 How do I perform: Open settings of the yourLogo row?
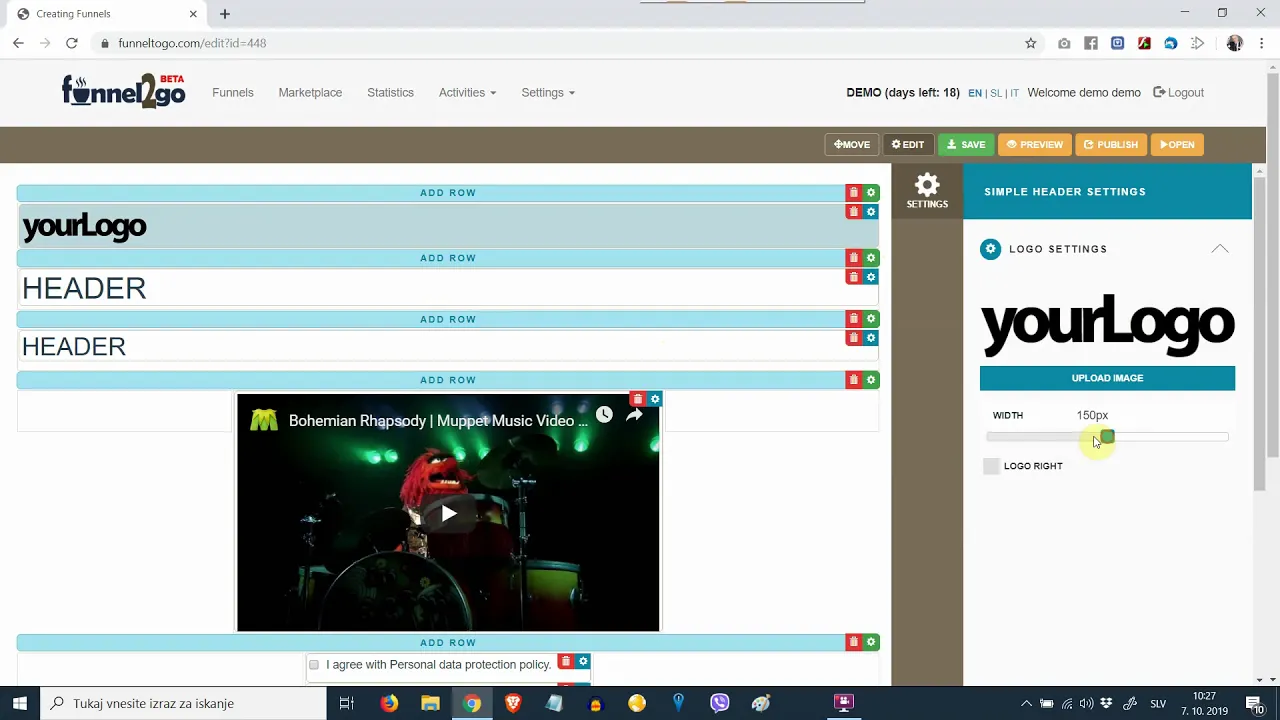(871, 212)
